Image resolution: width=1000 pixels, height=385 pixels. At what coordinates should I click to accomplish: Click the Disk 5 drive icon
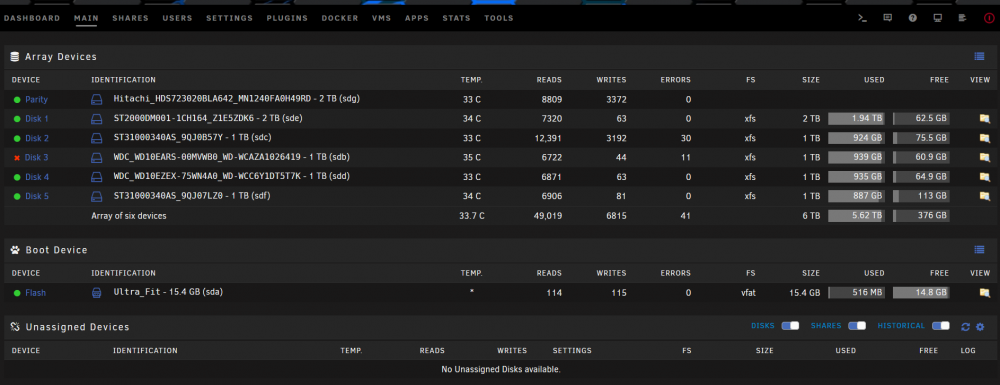(x=96, y=196)
